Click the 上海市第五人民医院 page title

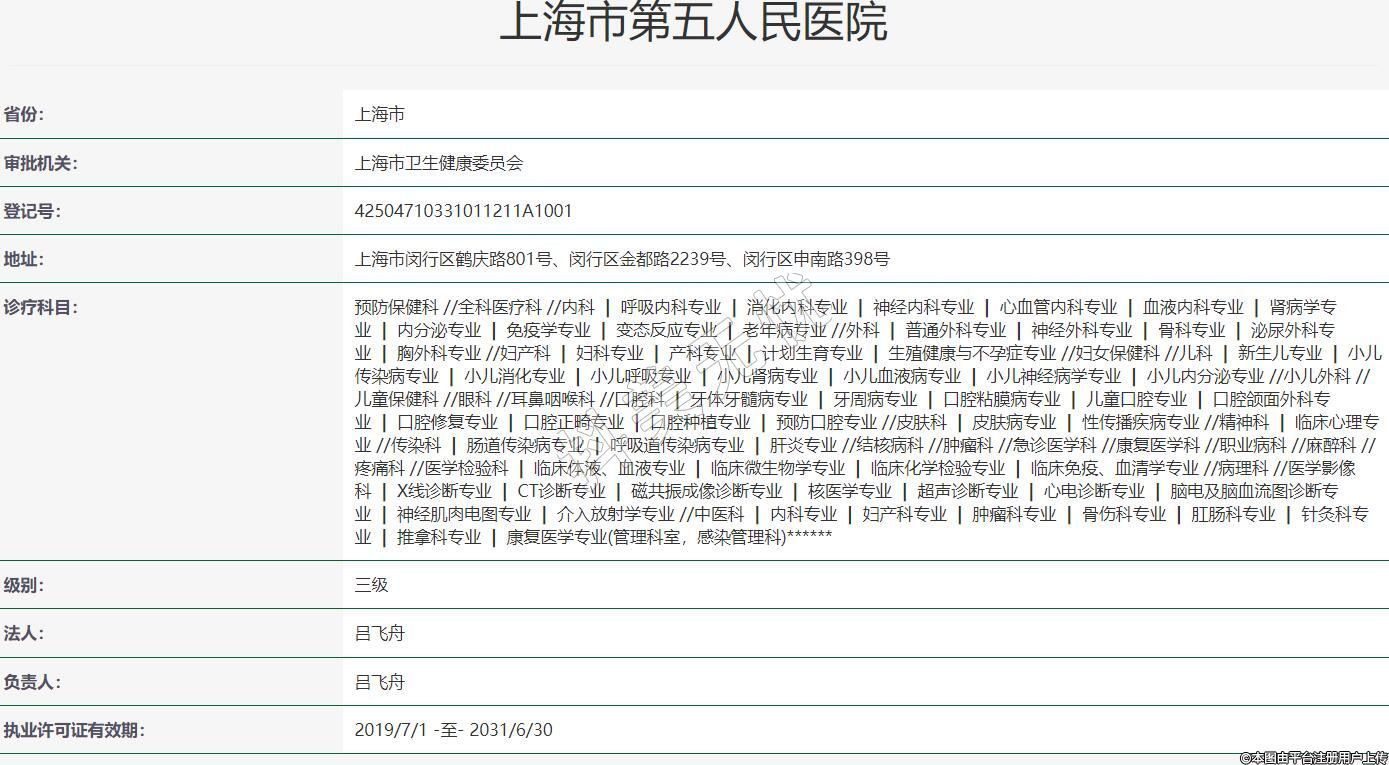coord(693,22)
